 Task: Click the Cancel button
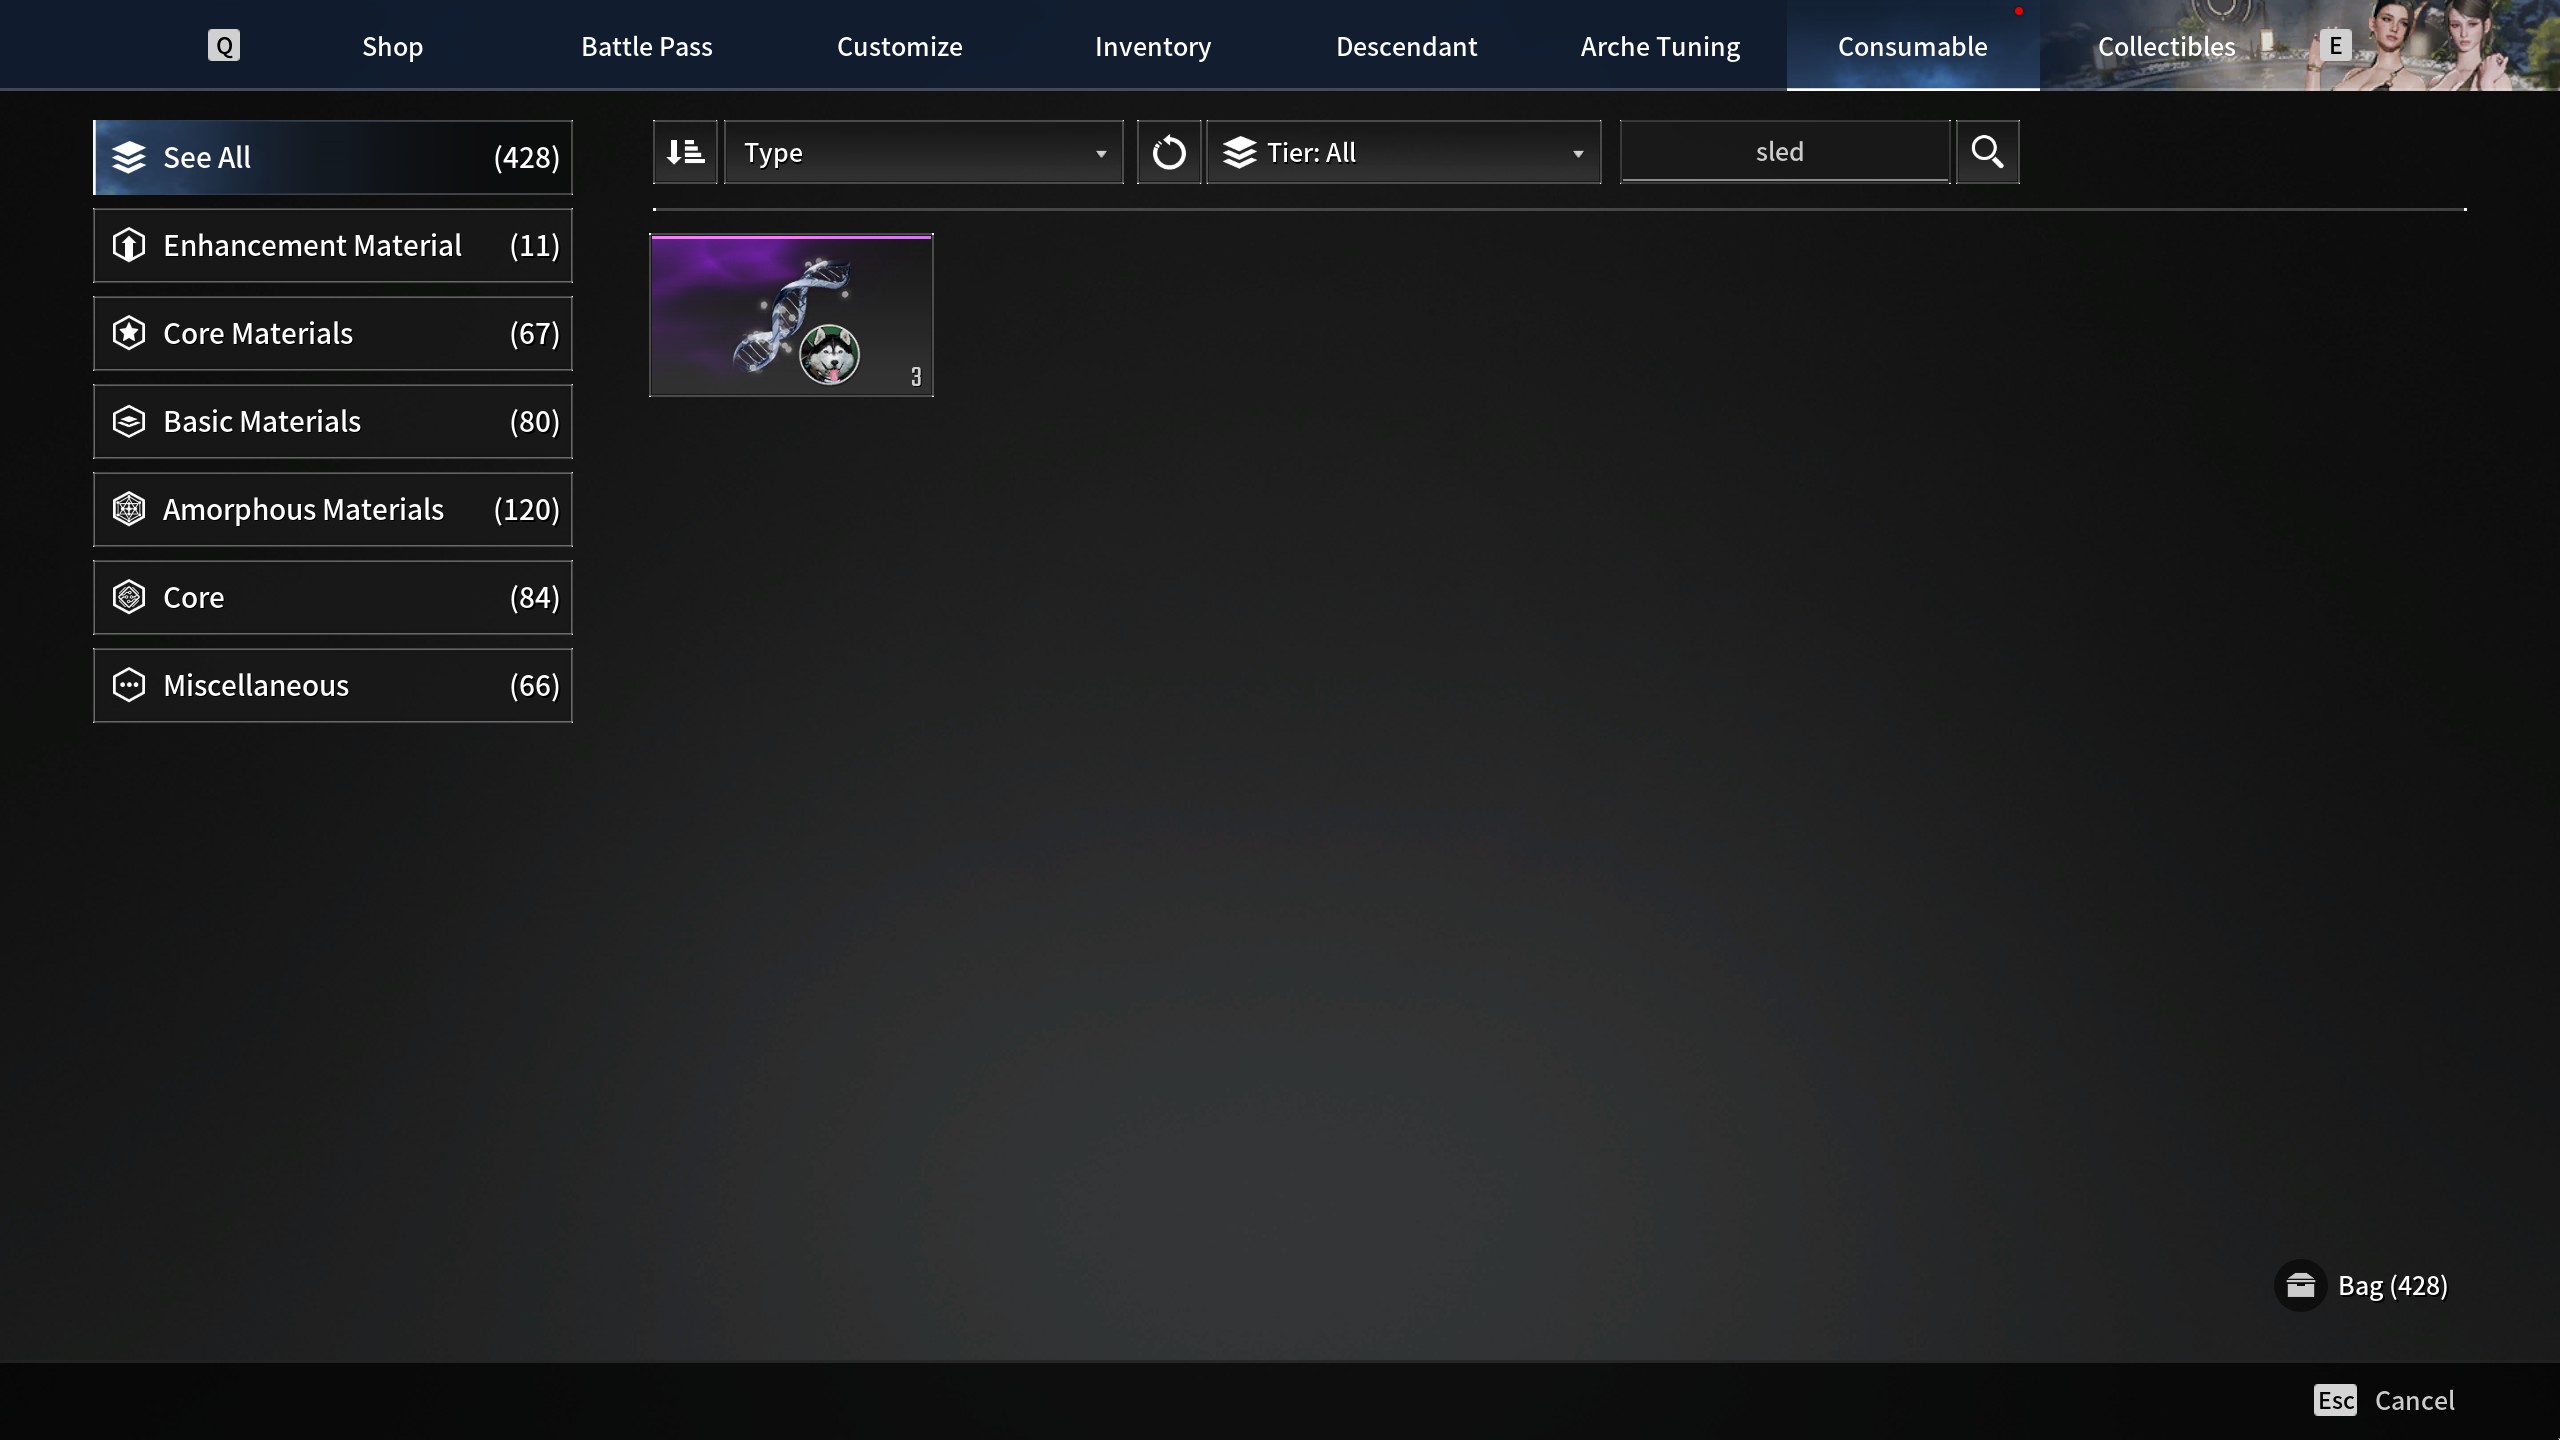pyautogui.click(x=2414, y=1400)
